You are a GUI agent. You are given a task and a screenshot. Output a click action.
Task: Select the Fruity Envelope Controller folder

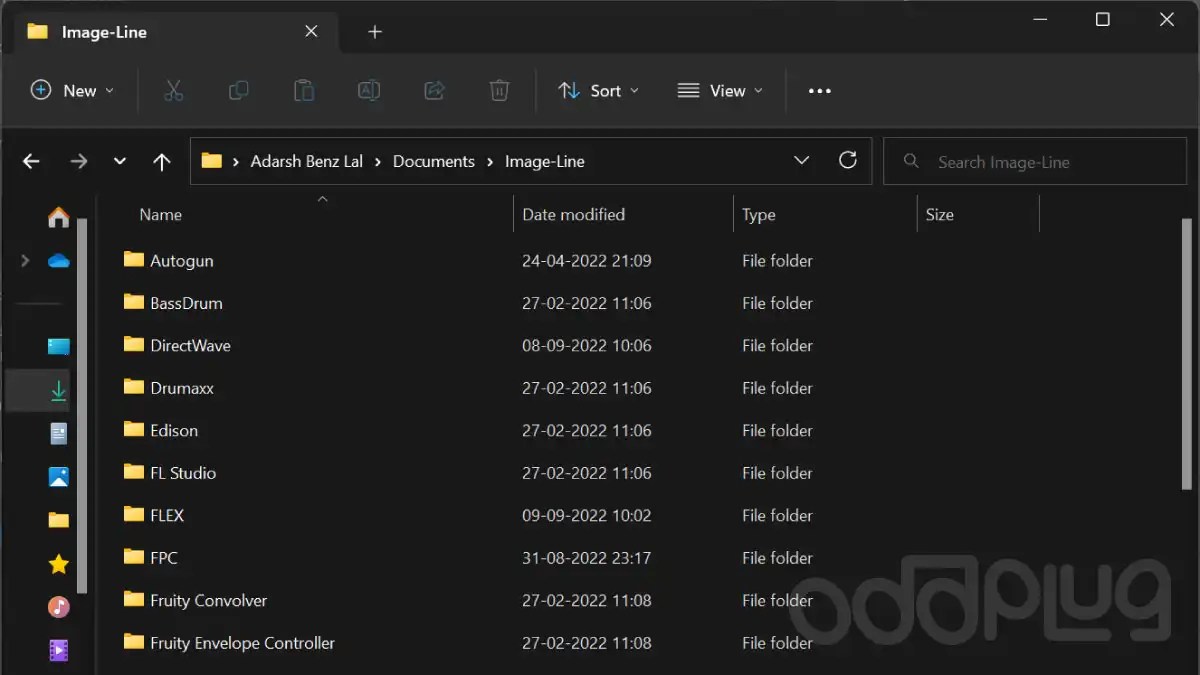pos(242,643)
